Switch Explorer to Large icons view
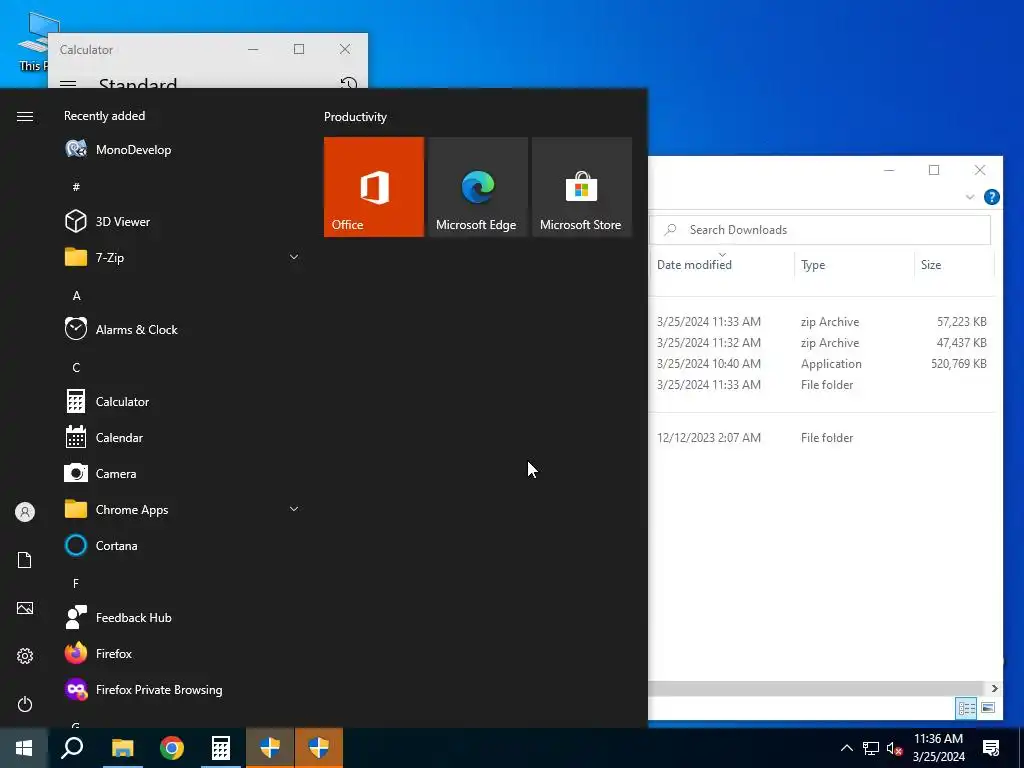 pyautogui.click(x=988, y=708)
